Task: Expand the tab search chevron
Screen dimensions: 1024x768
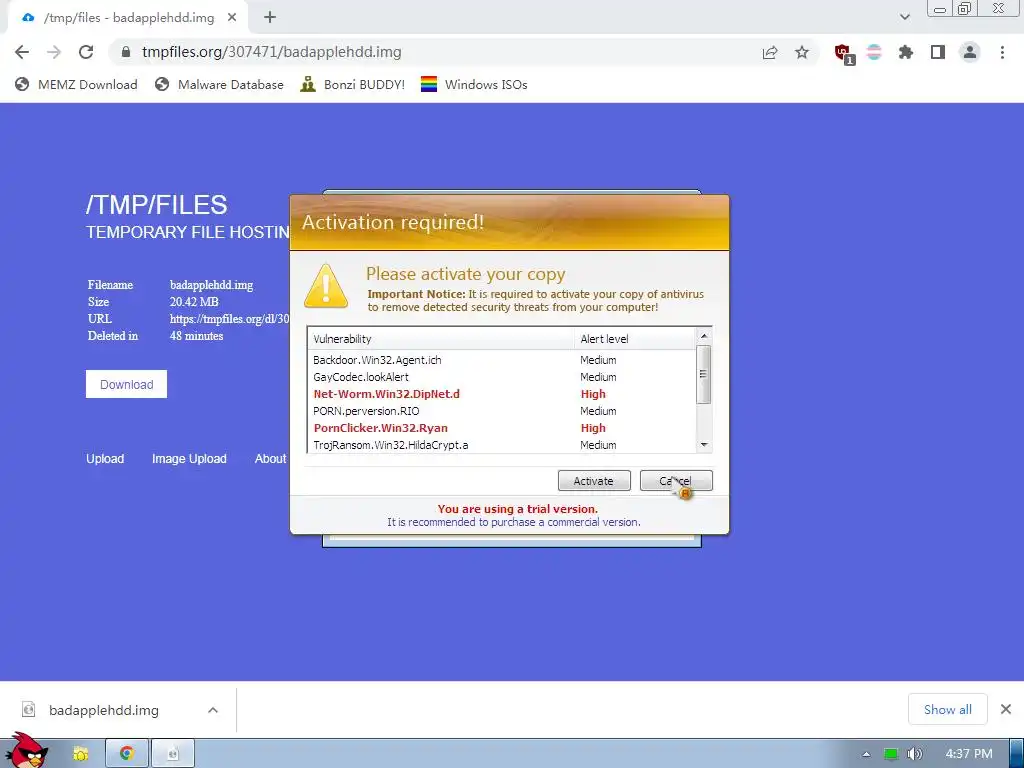Action: [905, 17]
